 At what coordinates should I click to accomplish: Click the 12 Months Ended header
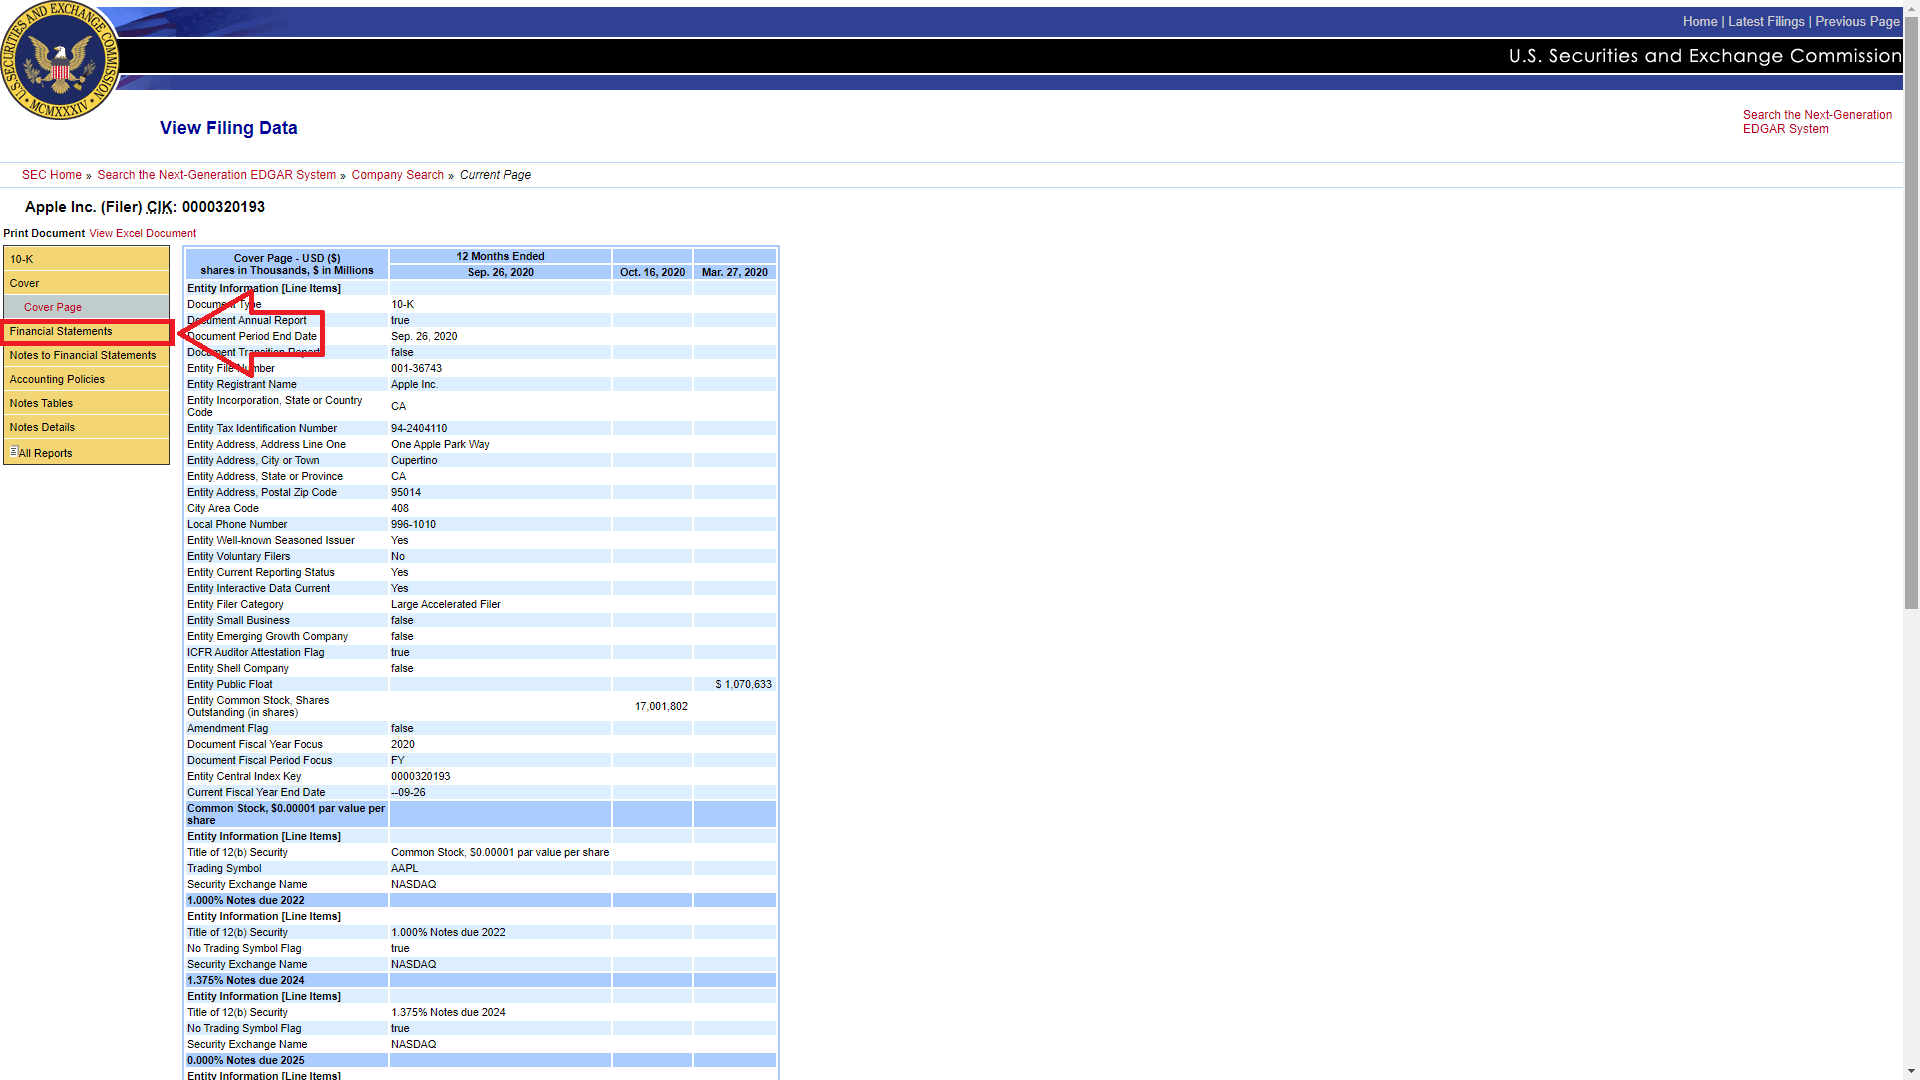501,256
